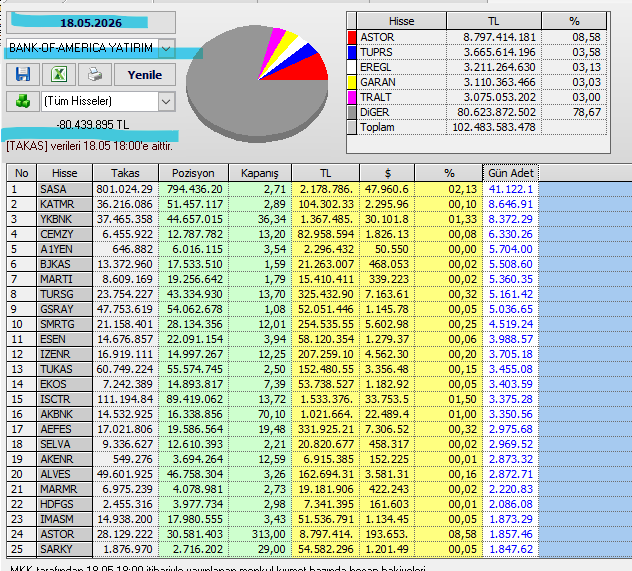
Task: Click the Hisse header in summary table
Action: tap(401, 21)
